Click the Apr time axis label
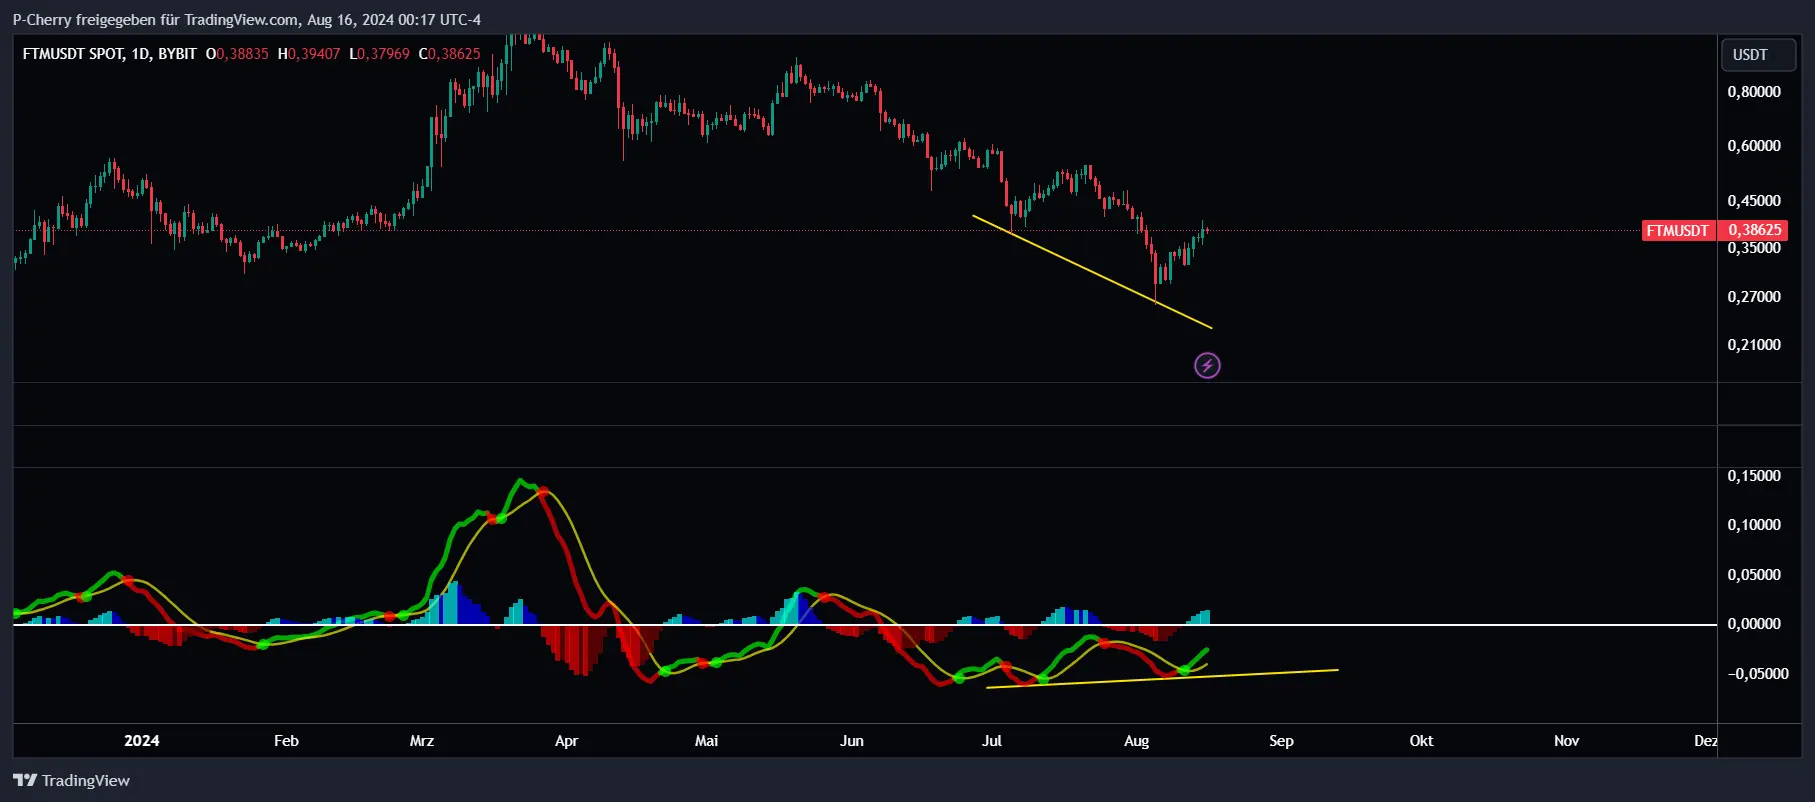Image resolution: width=1815 pixels, height=802 pixels. 566,741
